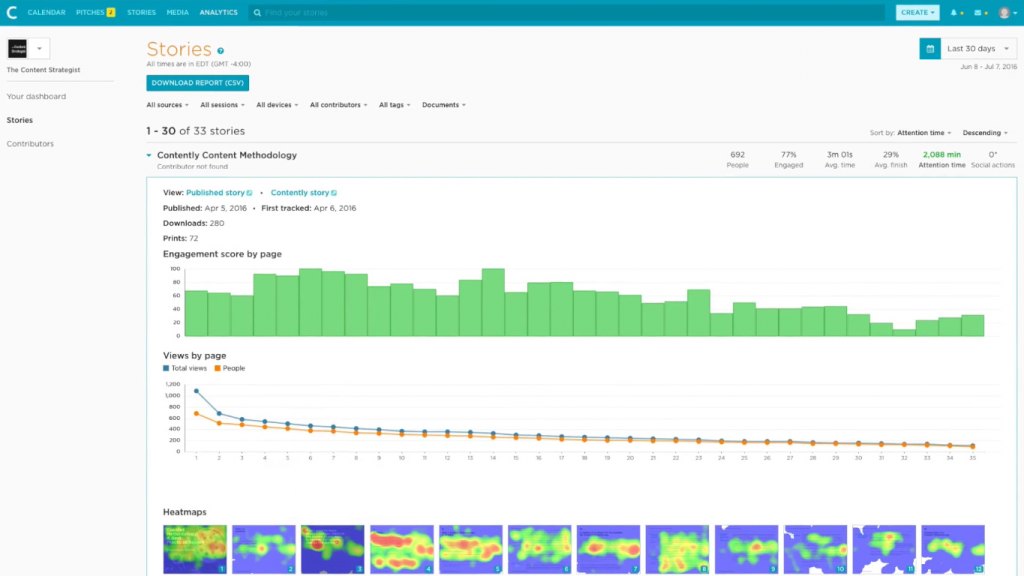Screen dimensions: 1024x576
Task: Open Your dashboard in the sidebar
Action: tap(36, 96)
